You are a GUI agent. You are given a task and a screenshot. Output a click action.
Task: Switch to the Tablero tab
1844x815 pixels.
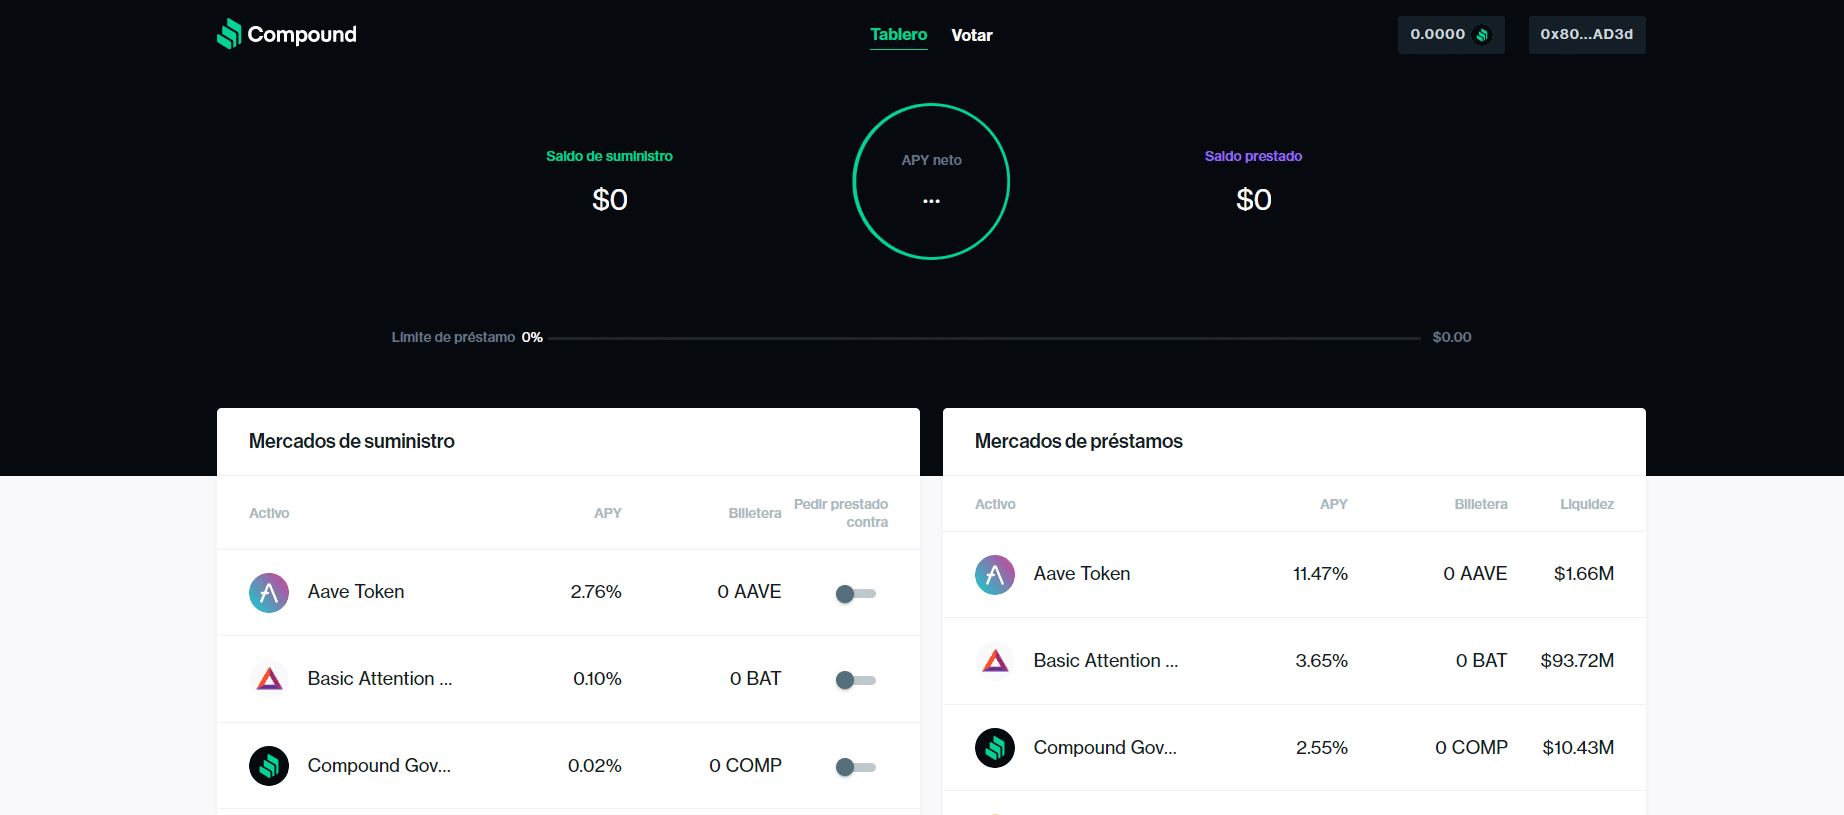899,35
